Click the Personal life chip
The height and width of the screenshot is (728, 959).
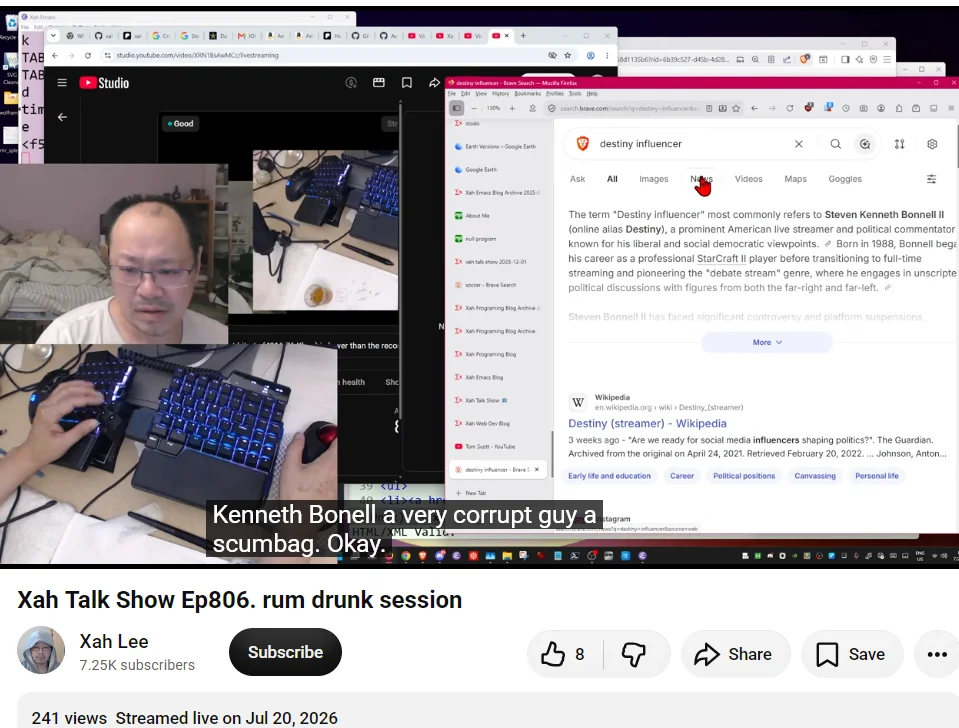pyautogui.click(x=877, y=475)
